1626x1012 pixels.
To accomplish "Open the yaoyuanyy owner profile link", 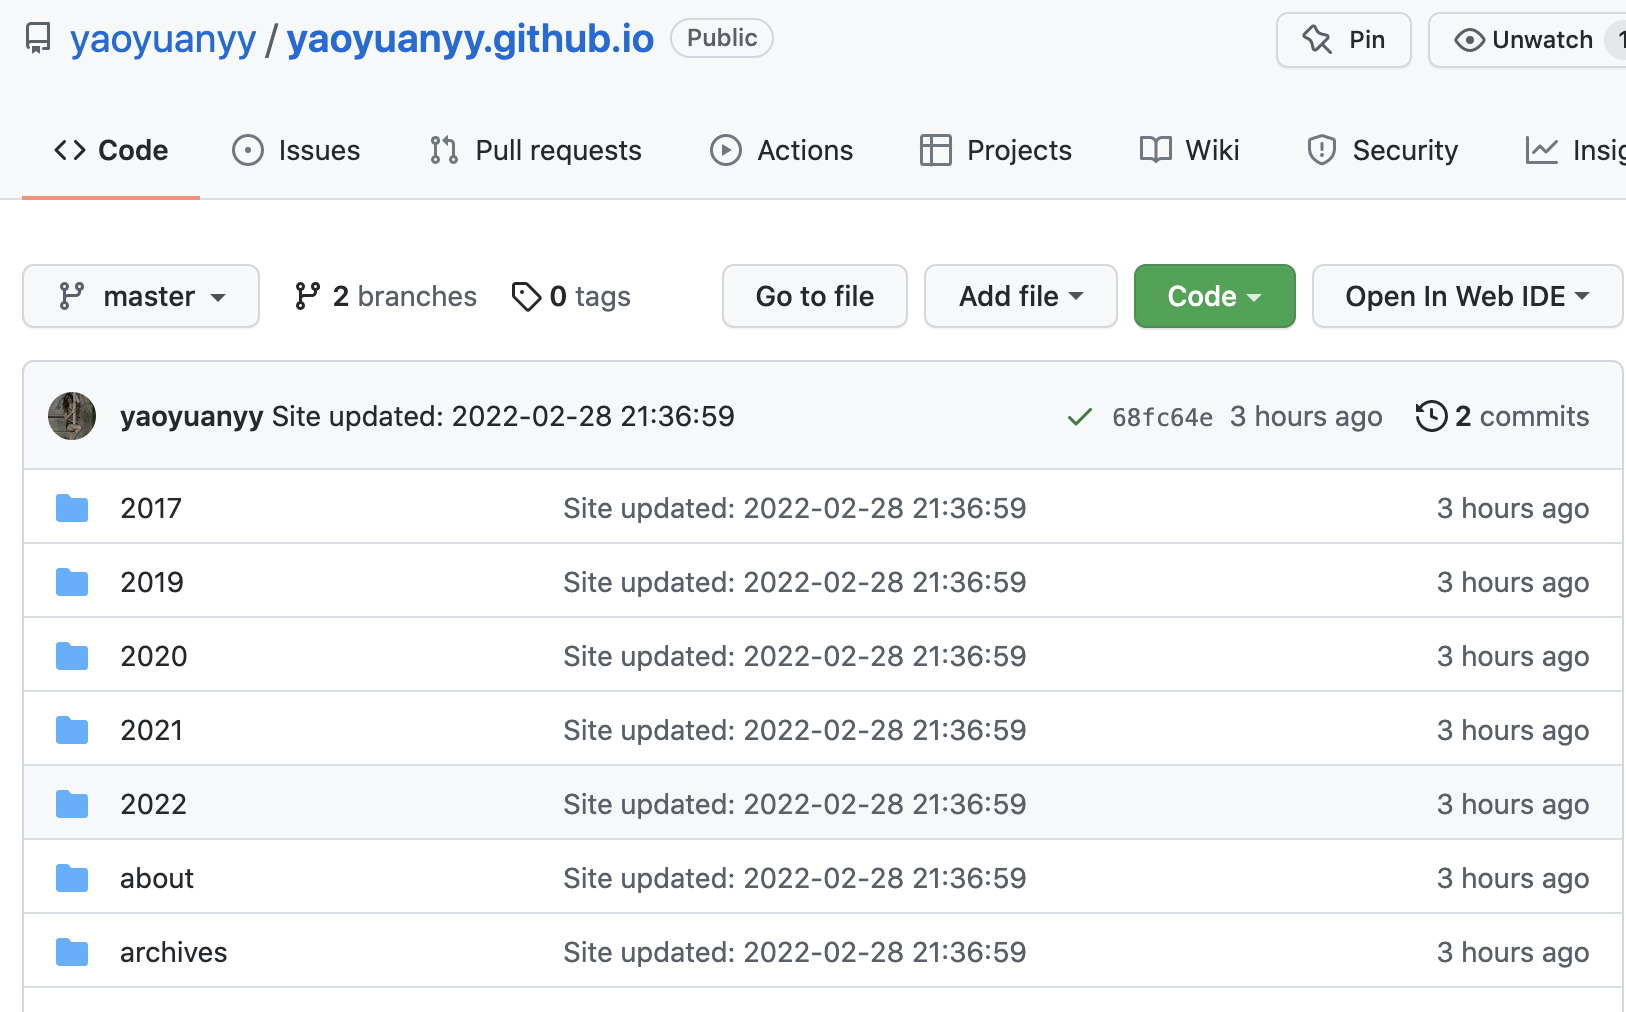I will (163, 39).
